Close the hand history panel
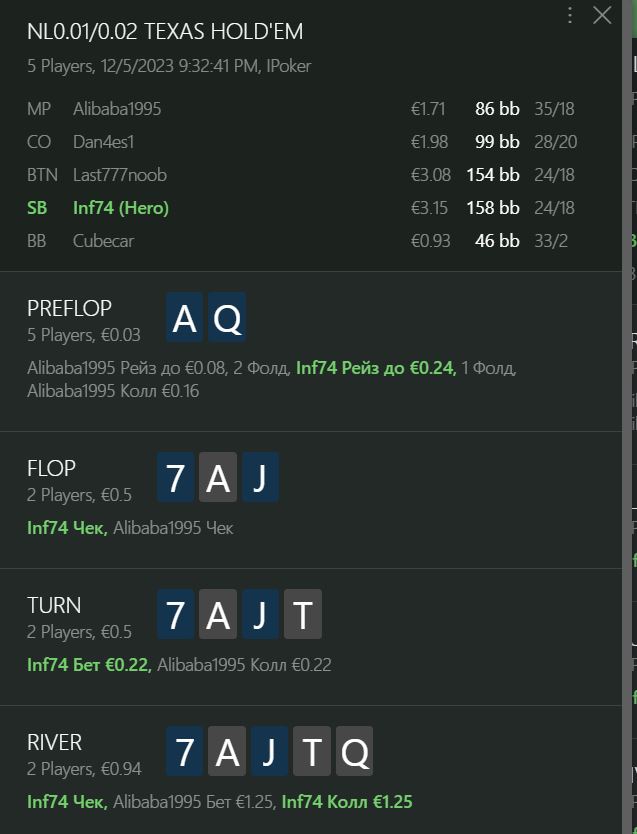637x834 pixels. coord(602,15)
